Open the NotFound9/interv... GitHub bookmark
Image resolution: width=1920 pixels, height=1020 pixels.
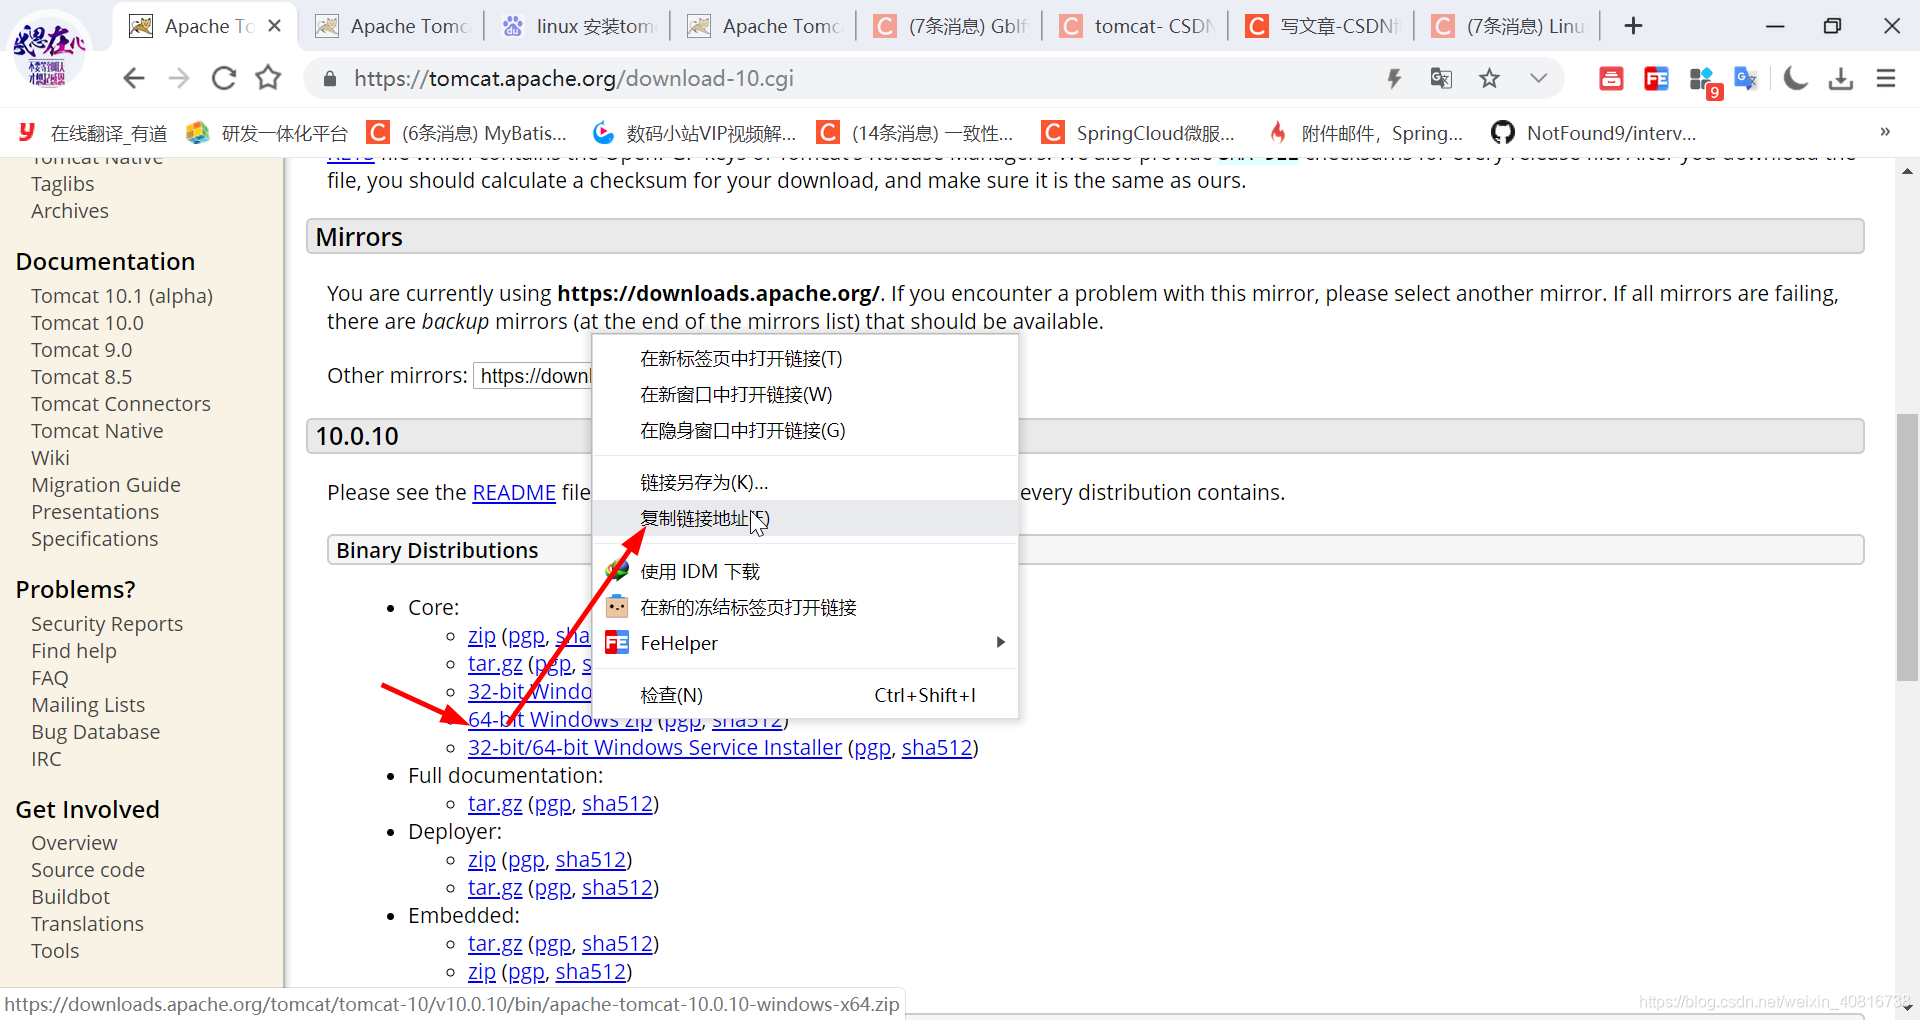[x=1594, y=133]
